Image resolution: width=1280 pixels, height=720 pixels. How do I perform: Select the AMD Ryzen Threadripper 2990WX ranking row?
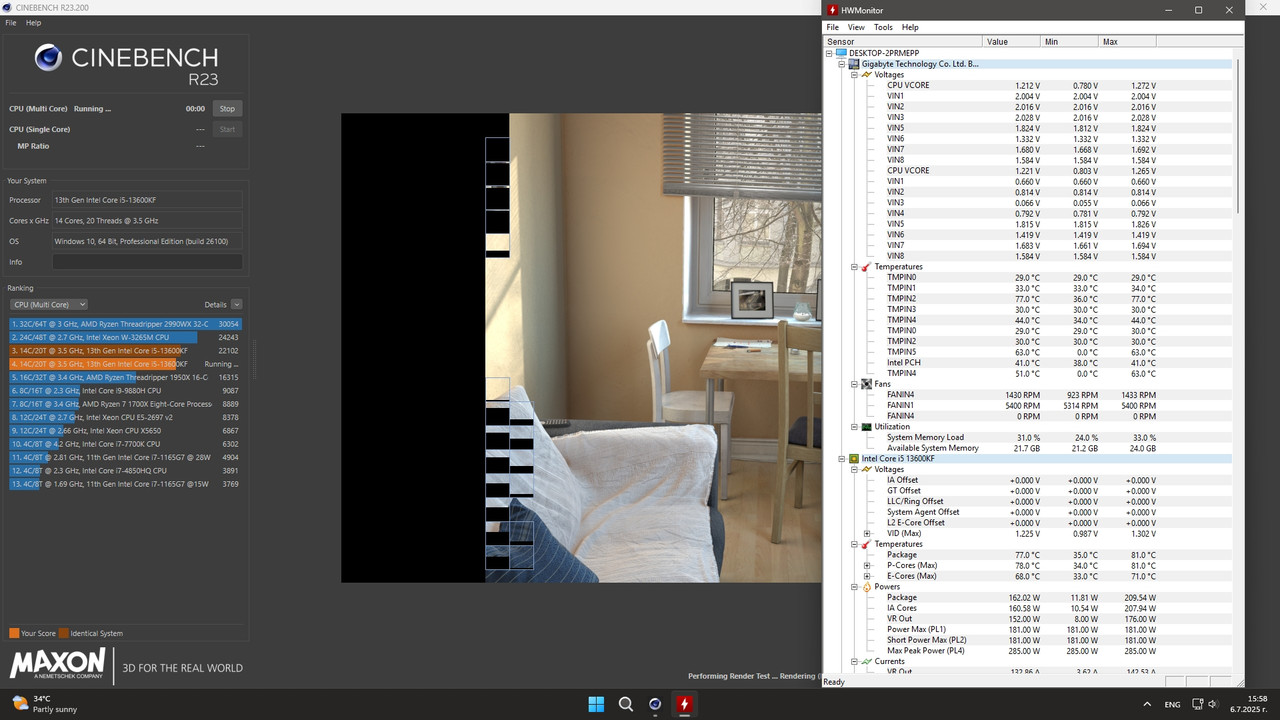click(125, 324)
